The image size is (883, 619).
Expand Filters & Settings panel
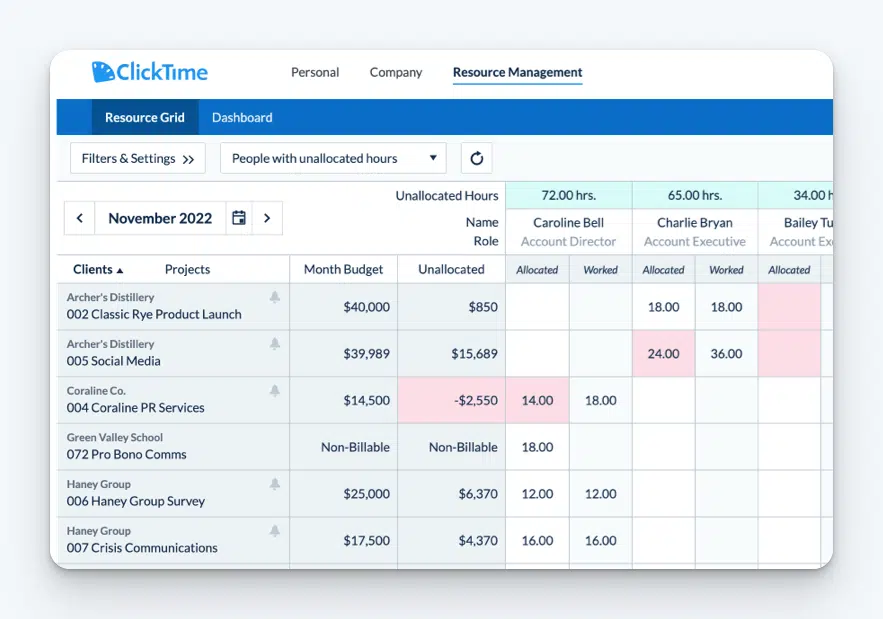138,158
